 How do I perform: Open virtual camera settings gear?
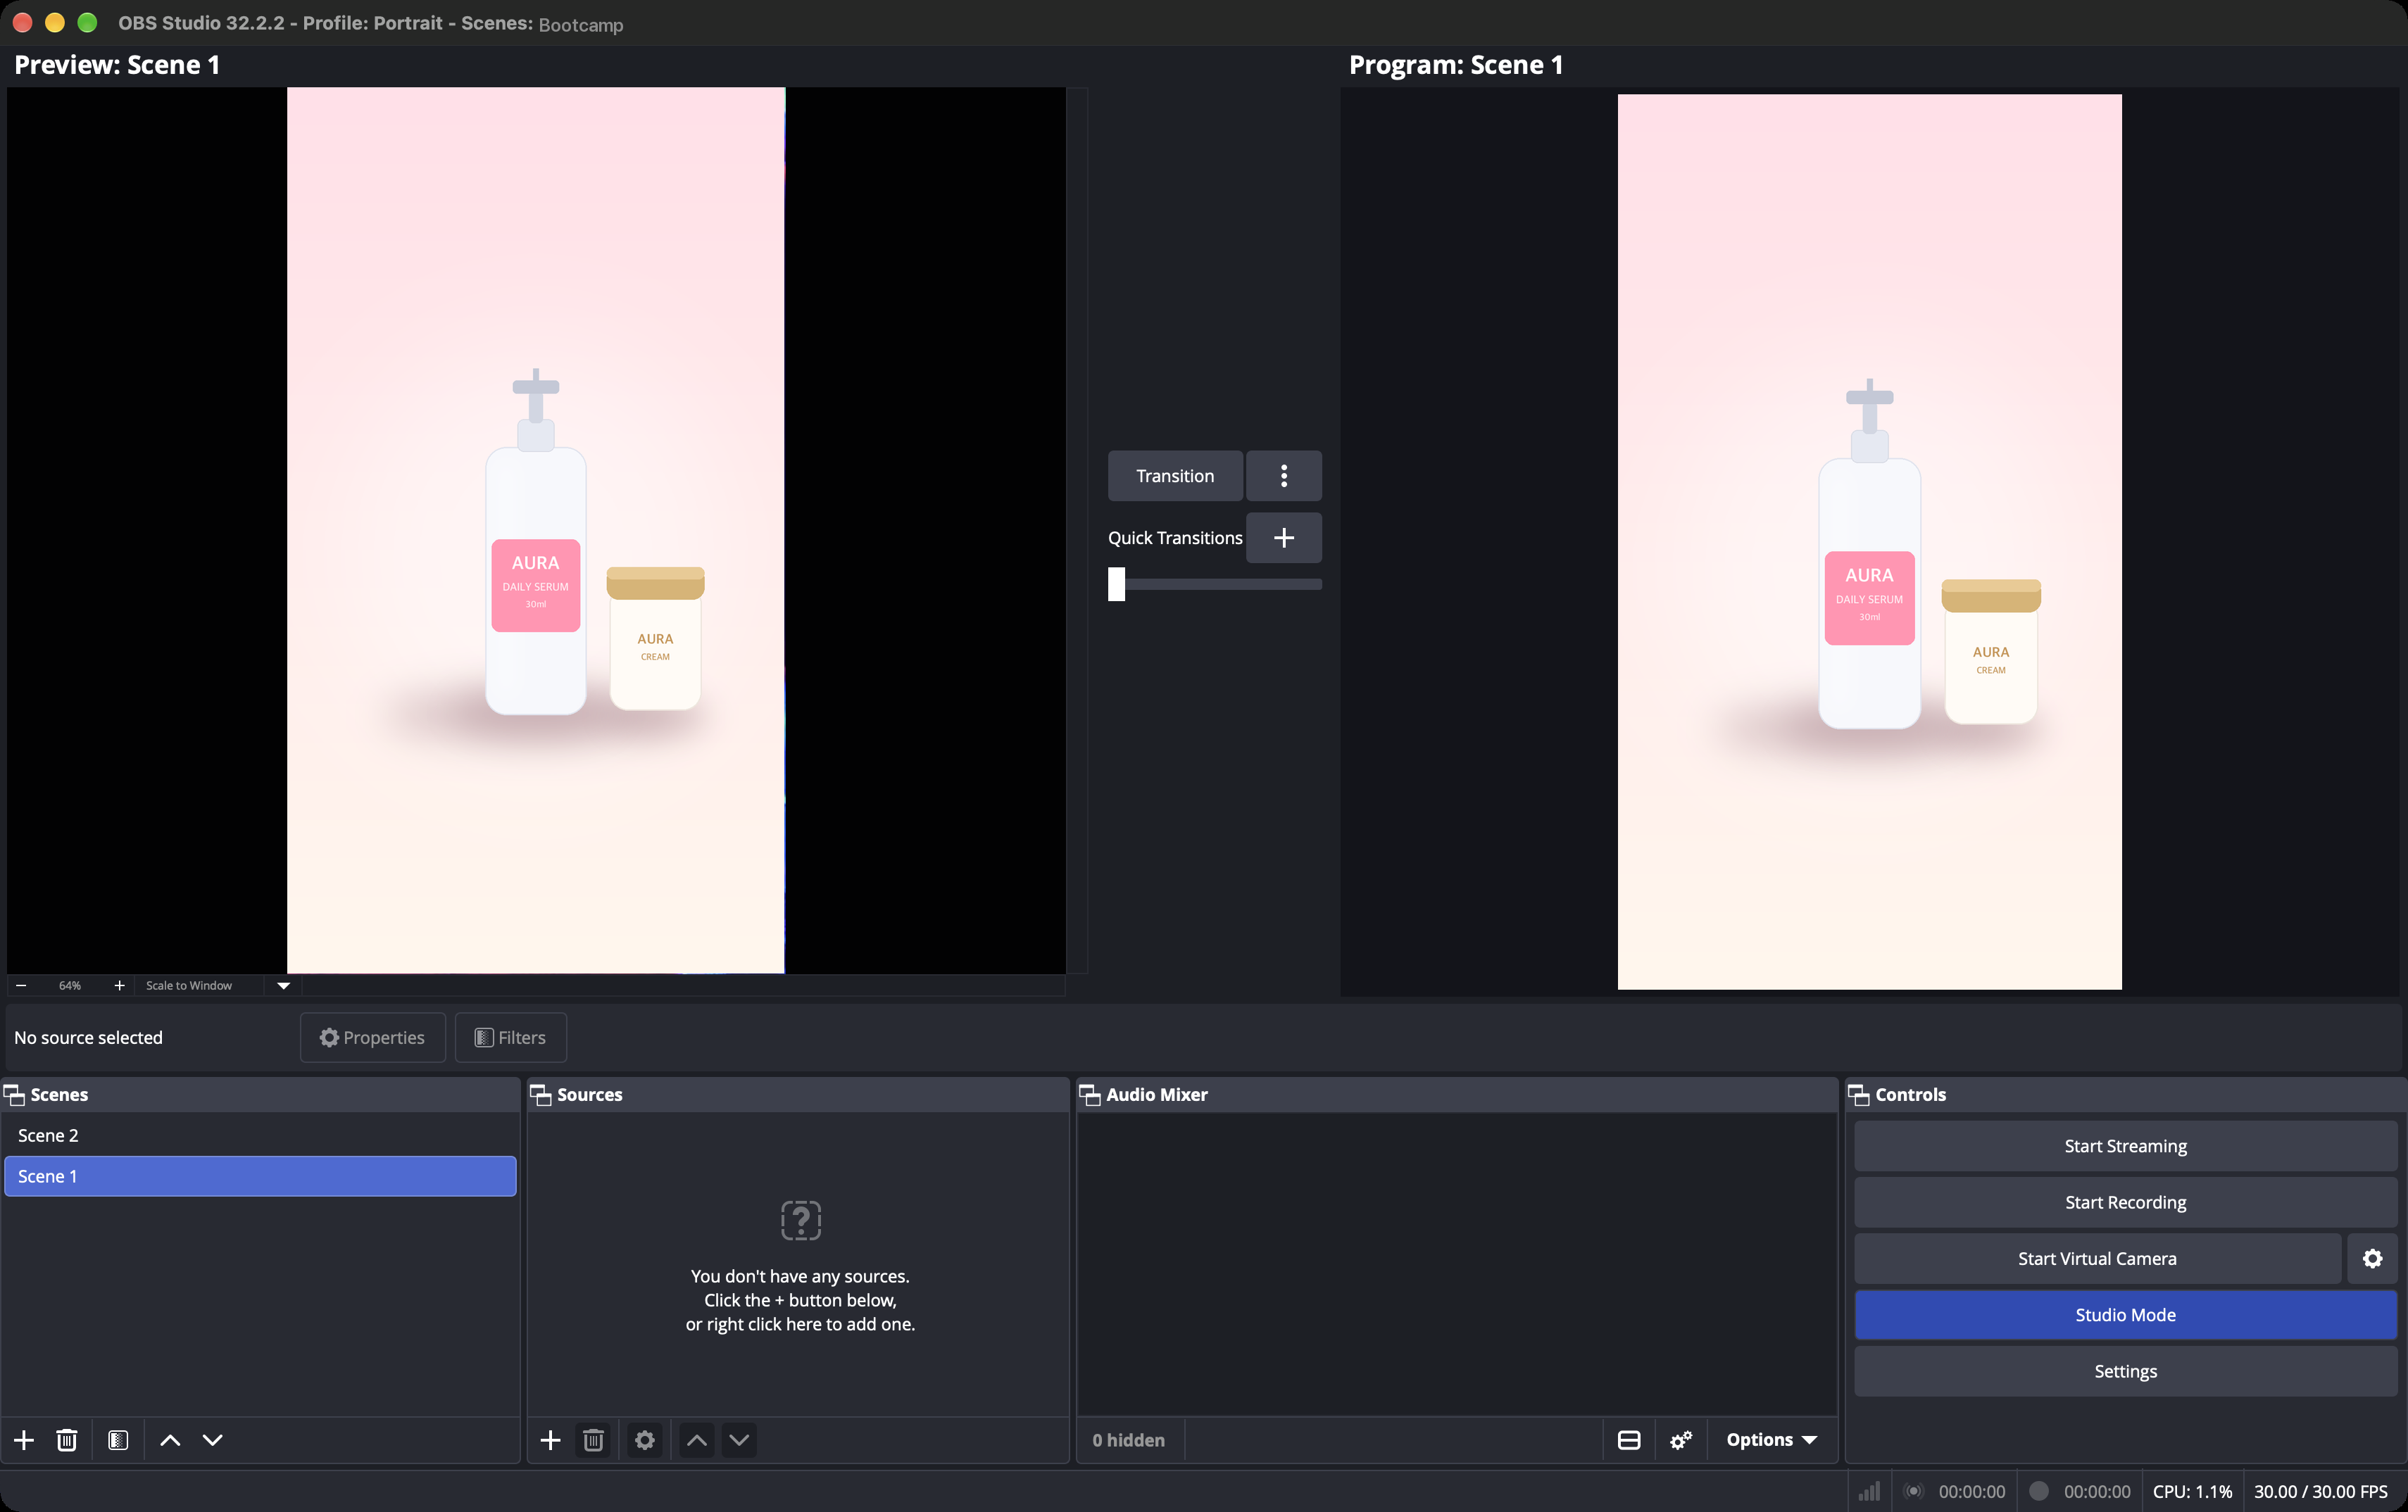(2372, 1259)
